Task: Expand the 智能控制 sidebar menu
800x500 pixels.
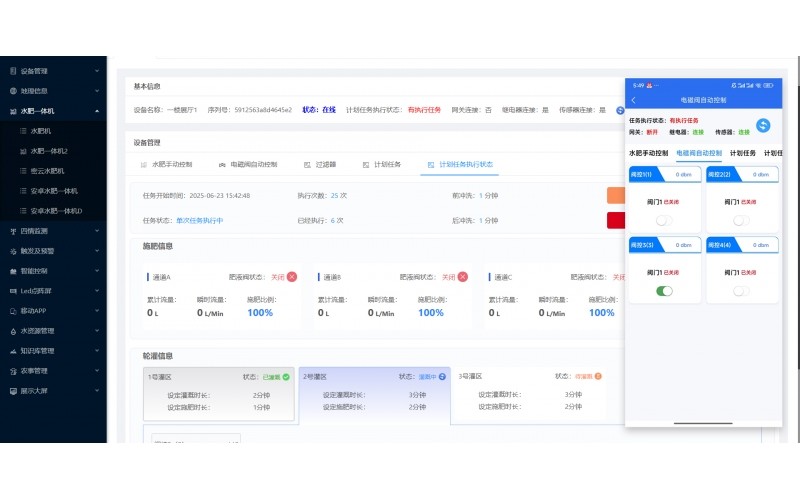Action: 96,270
